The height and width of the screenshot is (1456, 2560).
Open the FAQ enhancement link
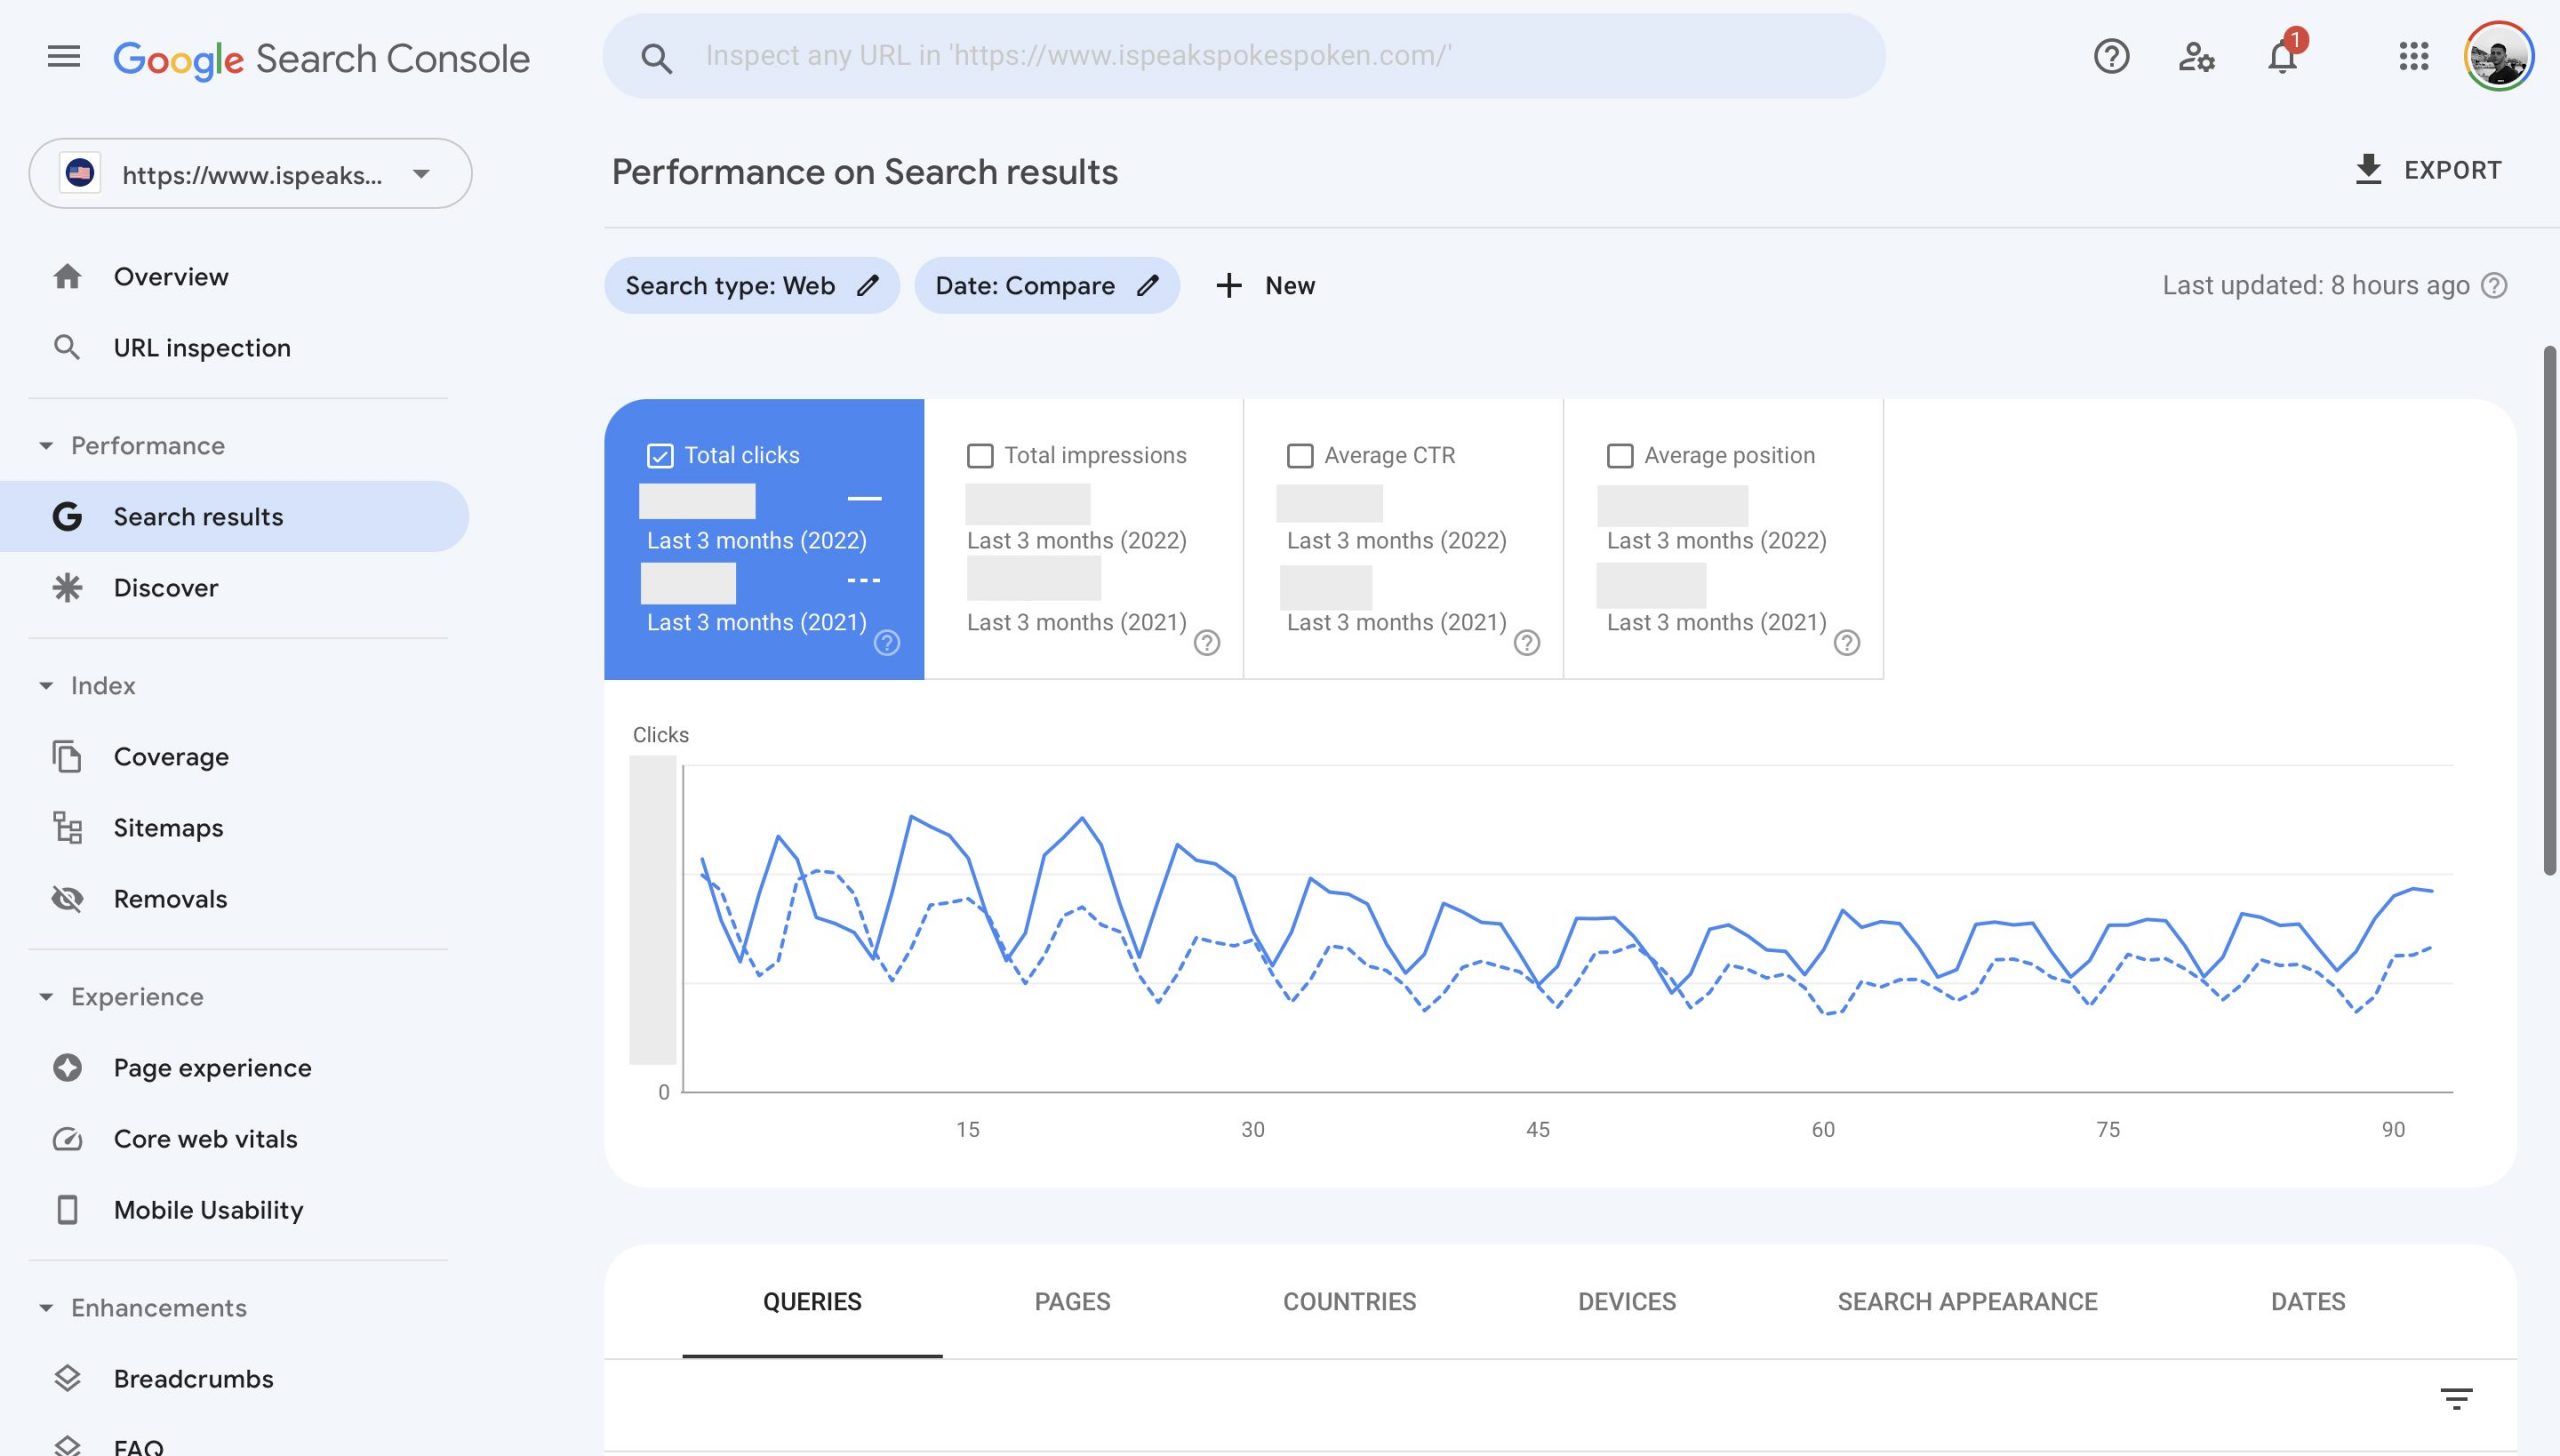pyautogui.click(x=138, y=1446)
